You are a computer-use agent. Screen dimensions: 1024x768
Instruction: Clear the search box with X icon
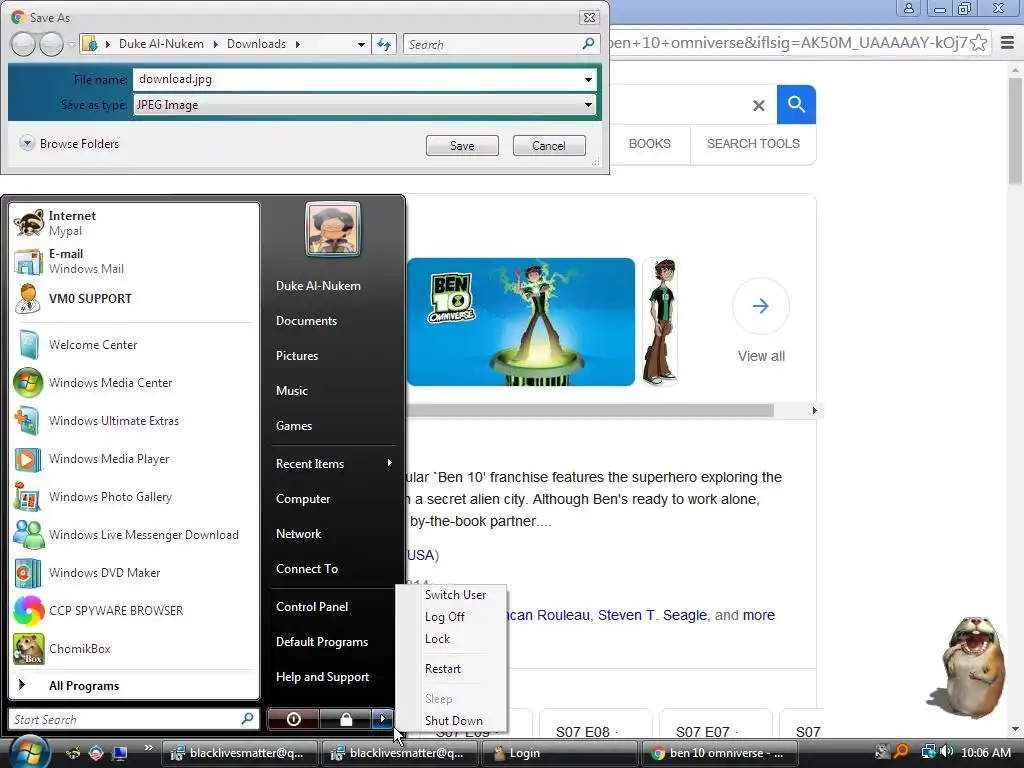point(758,105)
